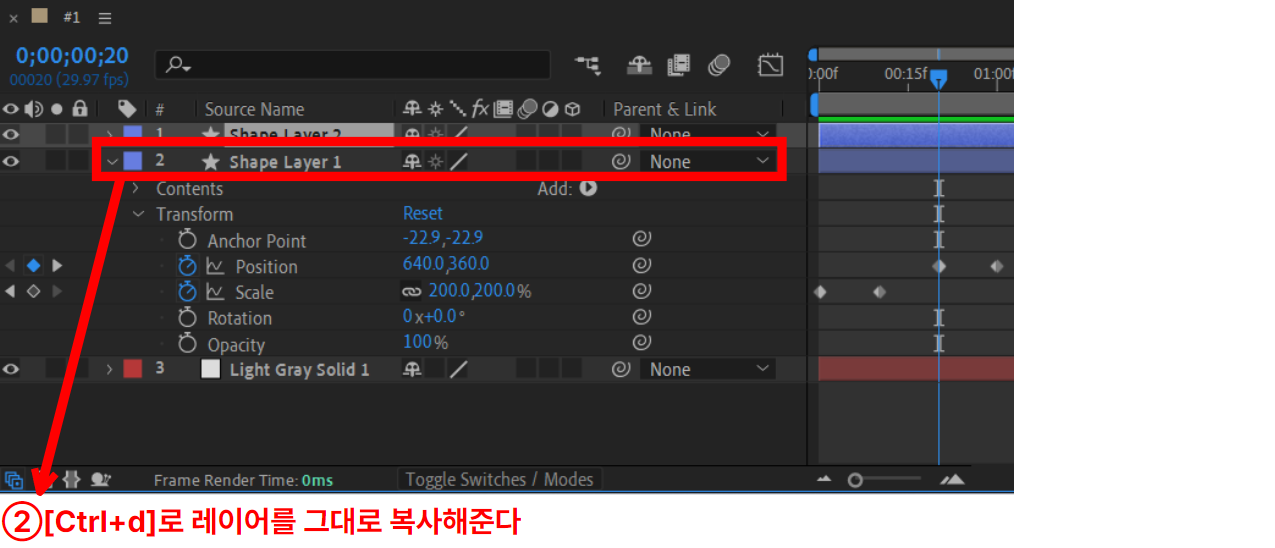The image size is (1275, 548).
Task: Expand or collapse Layer Switches pane icon
Action: click(x=14, y=479)
